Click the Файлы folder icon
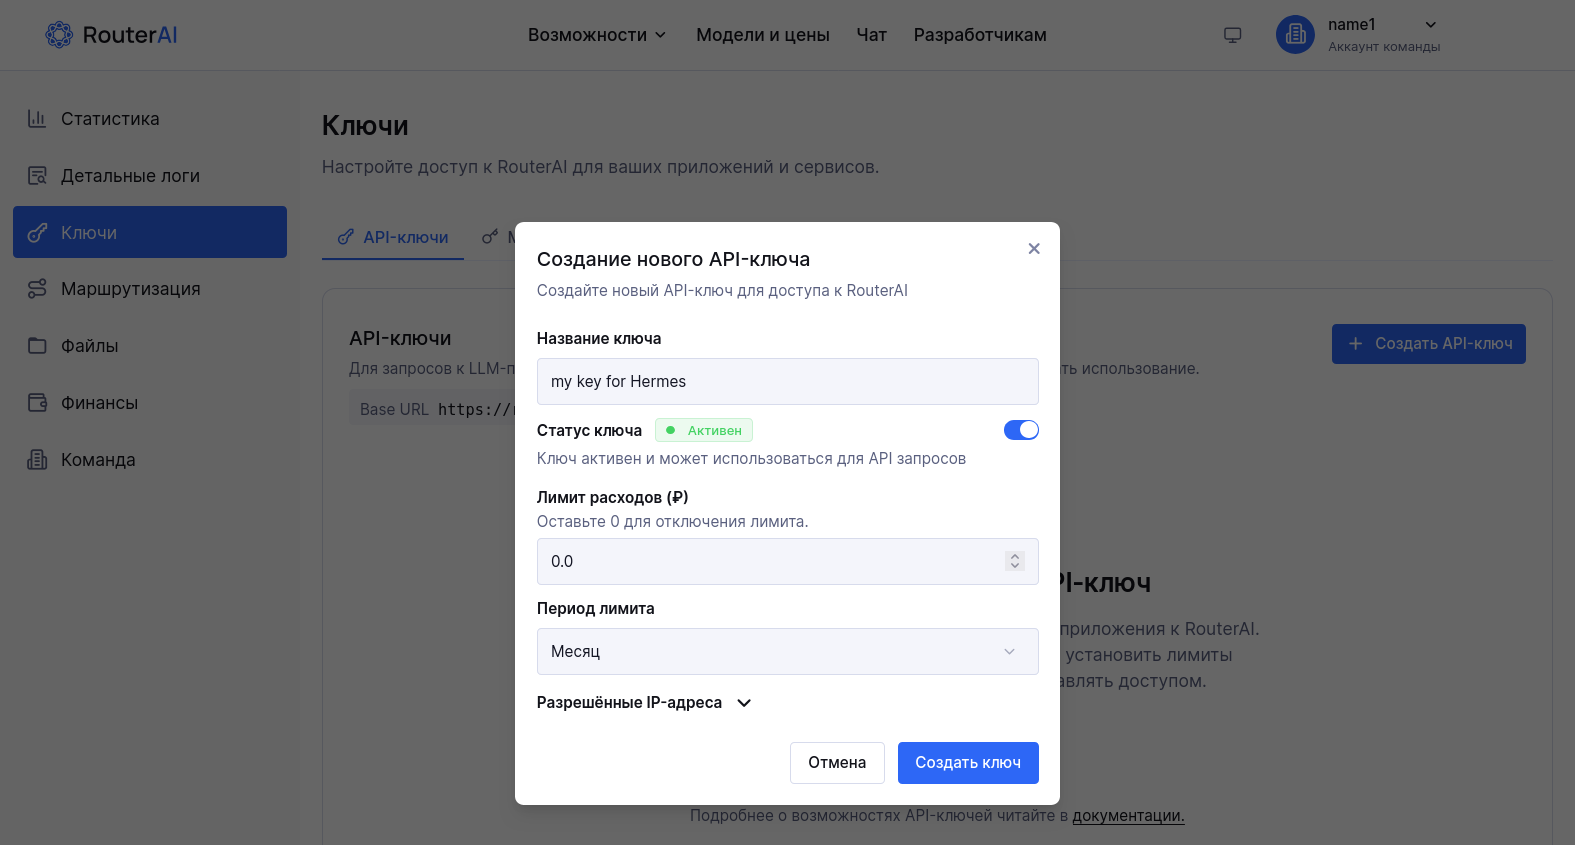The width and height of the screenshot is (1575, 845). click(37, 345)
